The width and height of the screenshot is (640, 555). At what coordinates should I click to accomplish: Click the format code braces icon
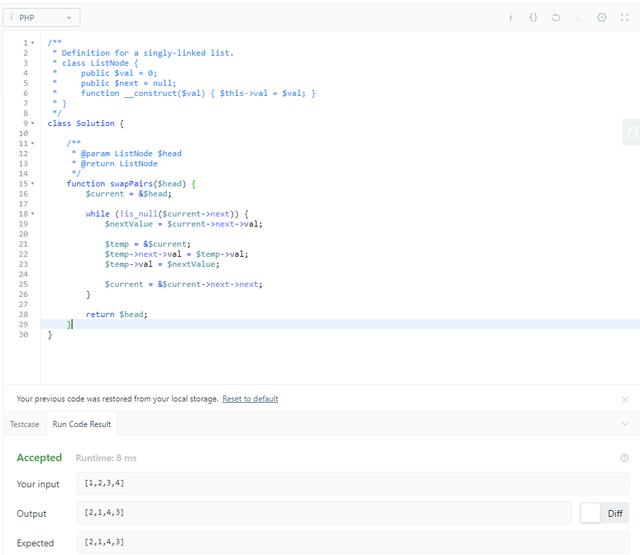click(533, 18)
